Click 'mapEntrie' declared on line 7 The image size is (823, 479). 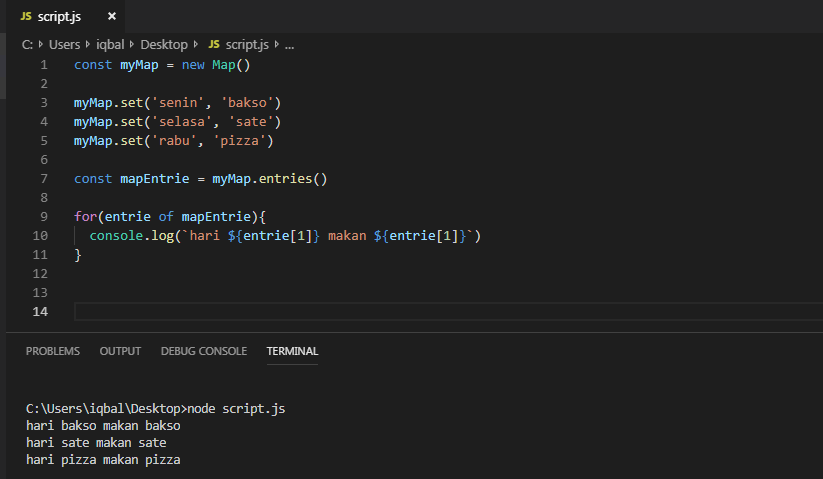[155, 179]
